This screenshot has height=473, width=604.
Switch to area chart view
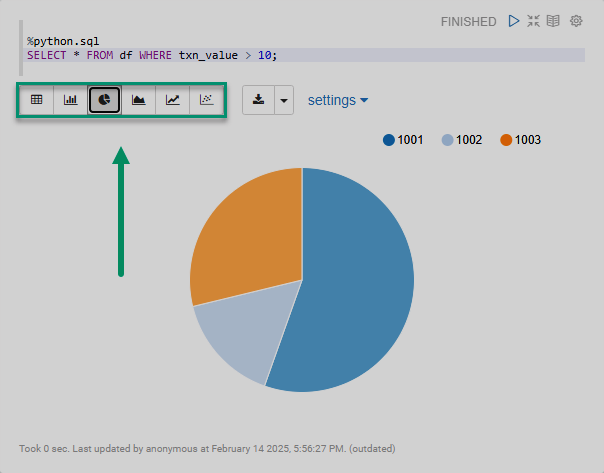click(139, 100)
